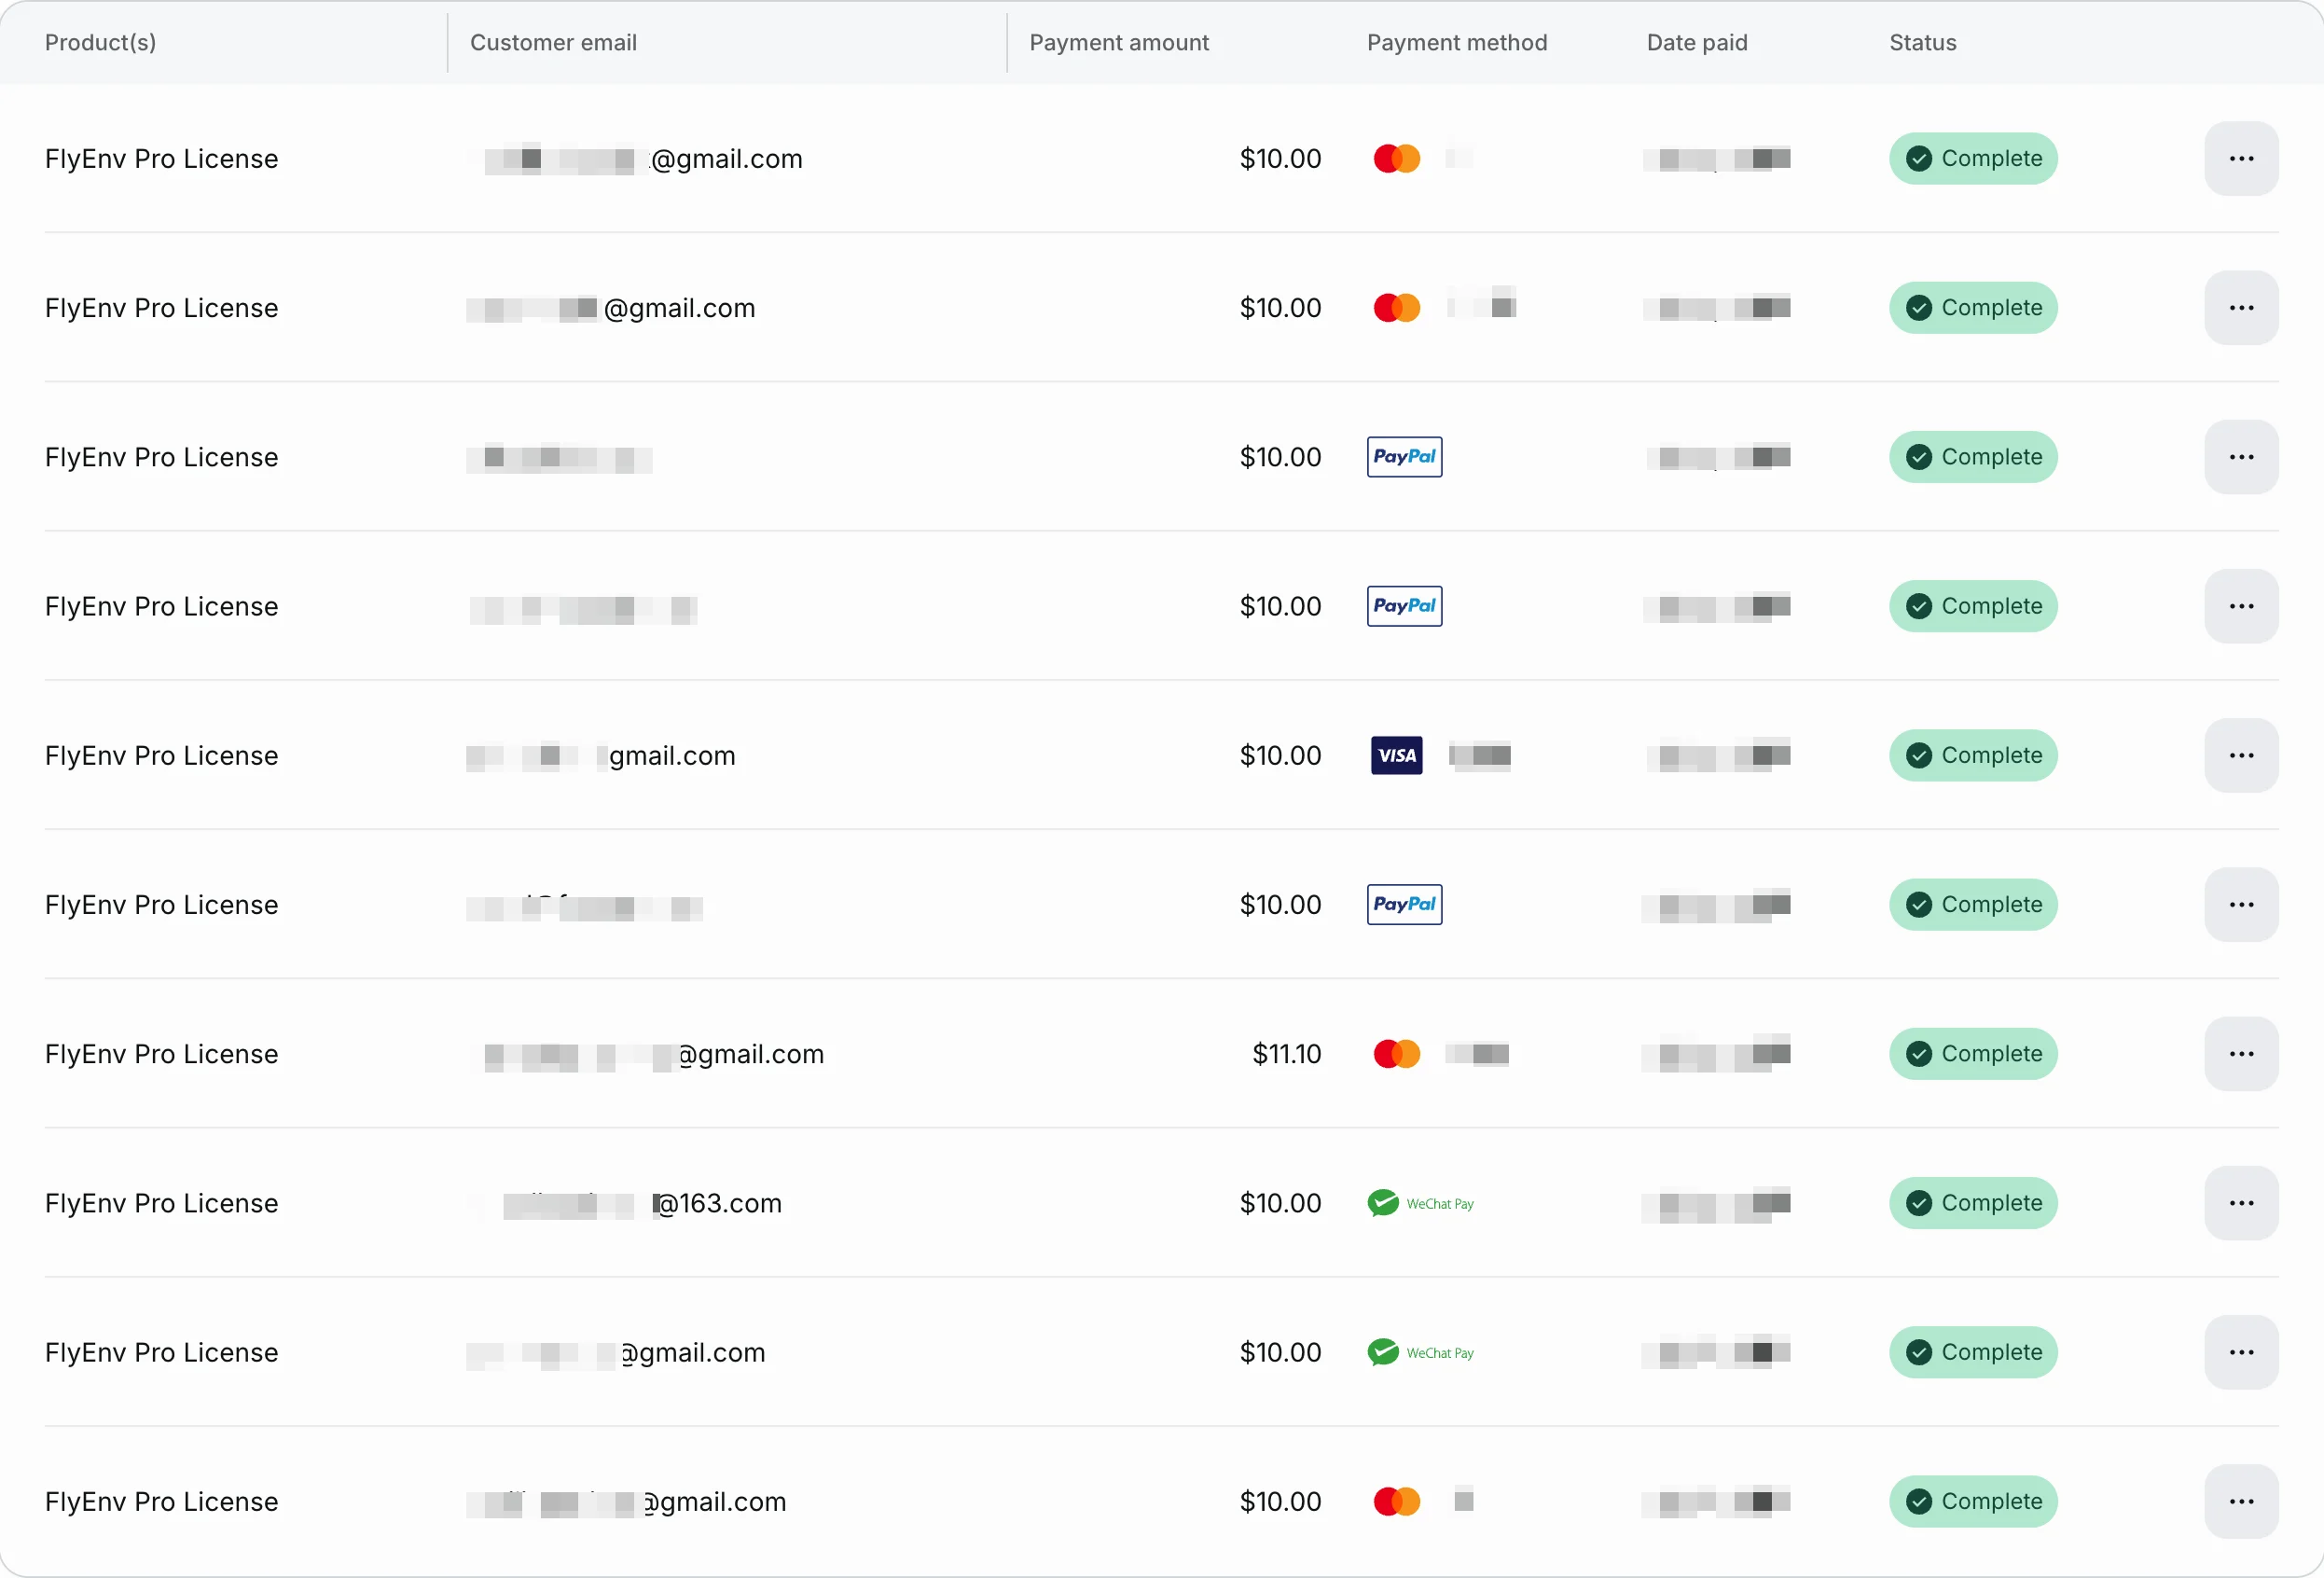Image resolution: width=2324 pixels, height=1578 pixels.
Task: Click the Mastercard icon in the first table row
Action: (1396, 158)
